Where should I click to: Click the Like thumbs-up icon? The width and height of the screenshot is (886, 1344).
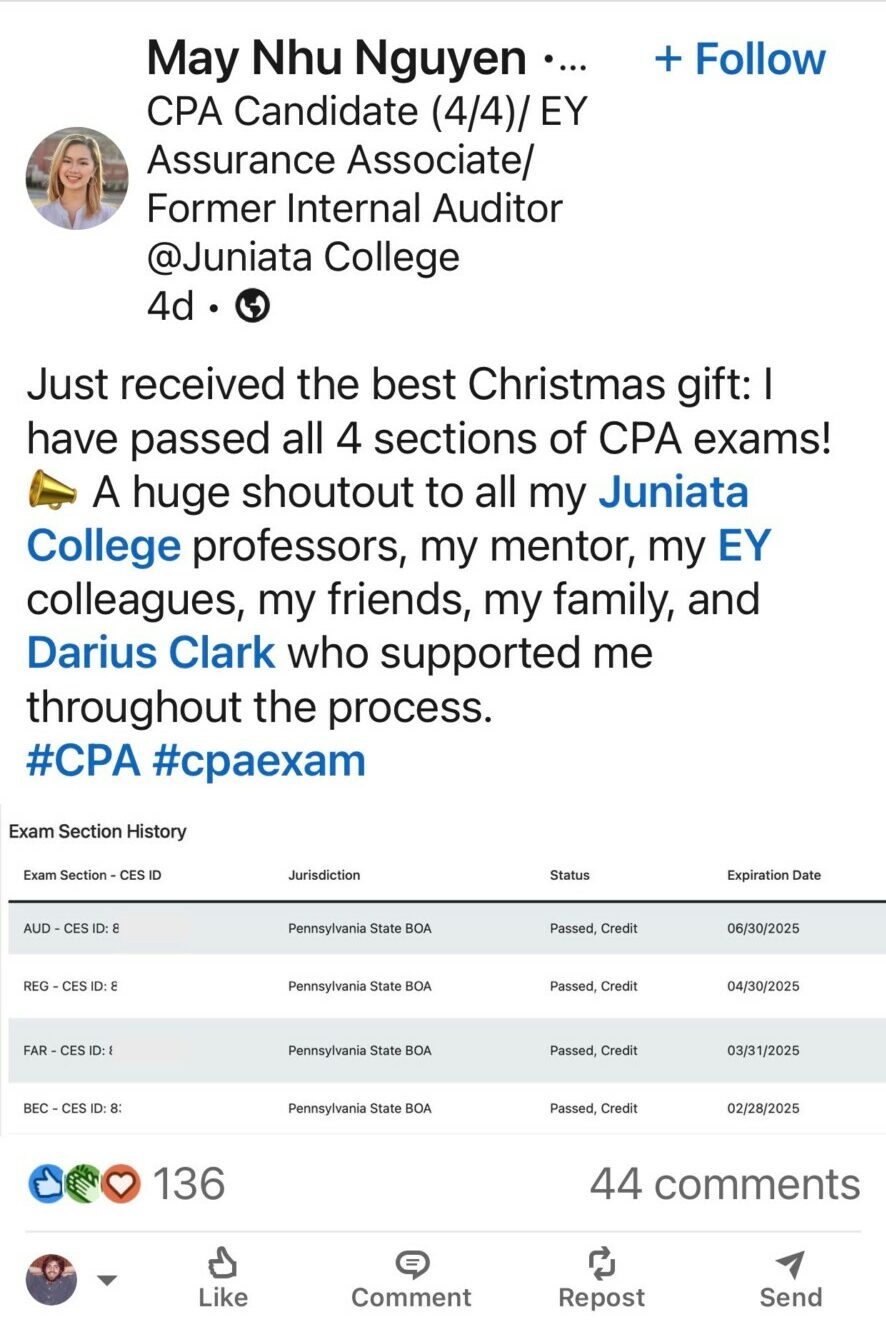click(222, 1264)
